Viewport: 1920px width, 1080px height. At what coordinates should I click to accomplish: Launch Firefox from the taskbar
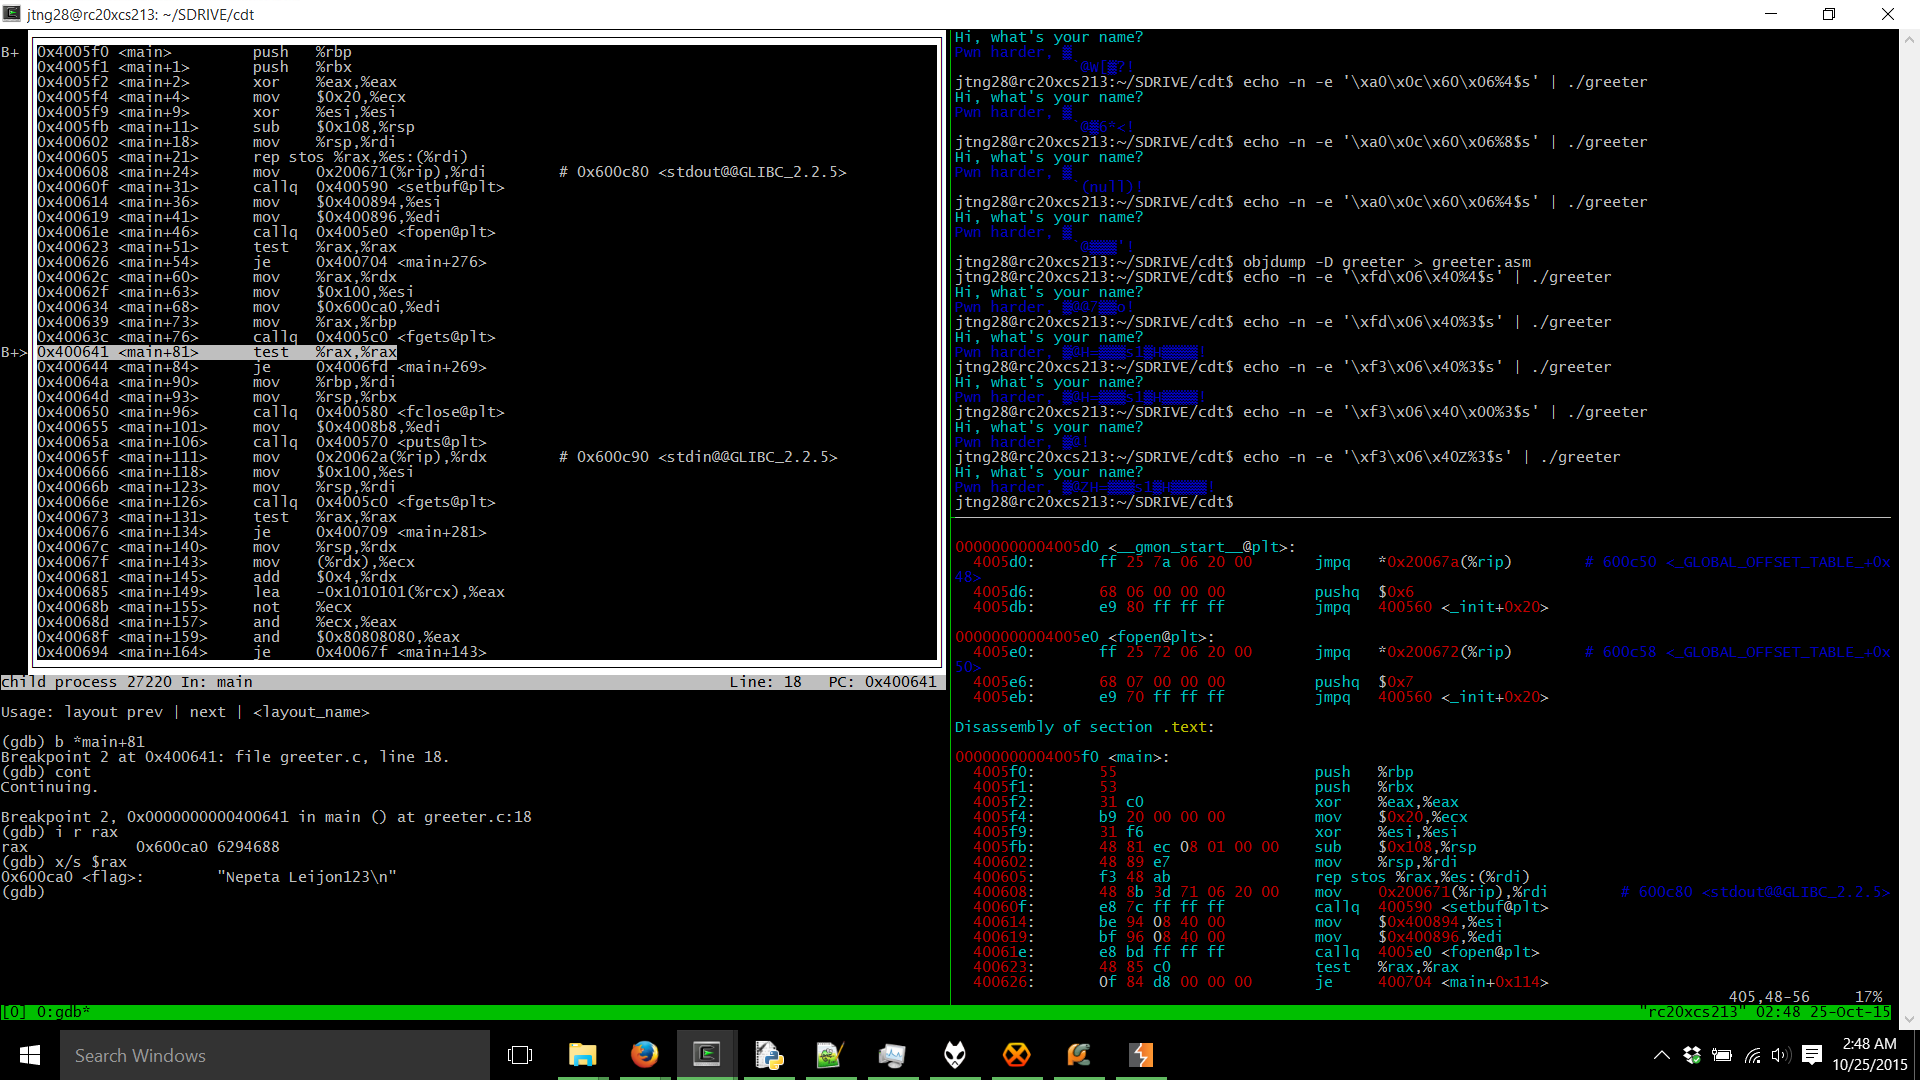pyautogui.click(x=644, y=1055)
